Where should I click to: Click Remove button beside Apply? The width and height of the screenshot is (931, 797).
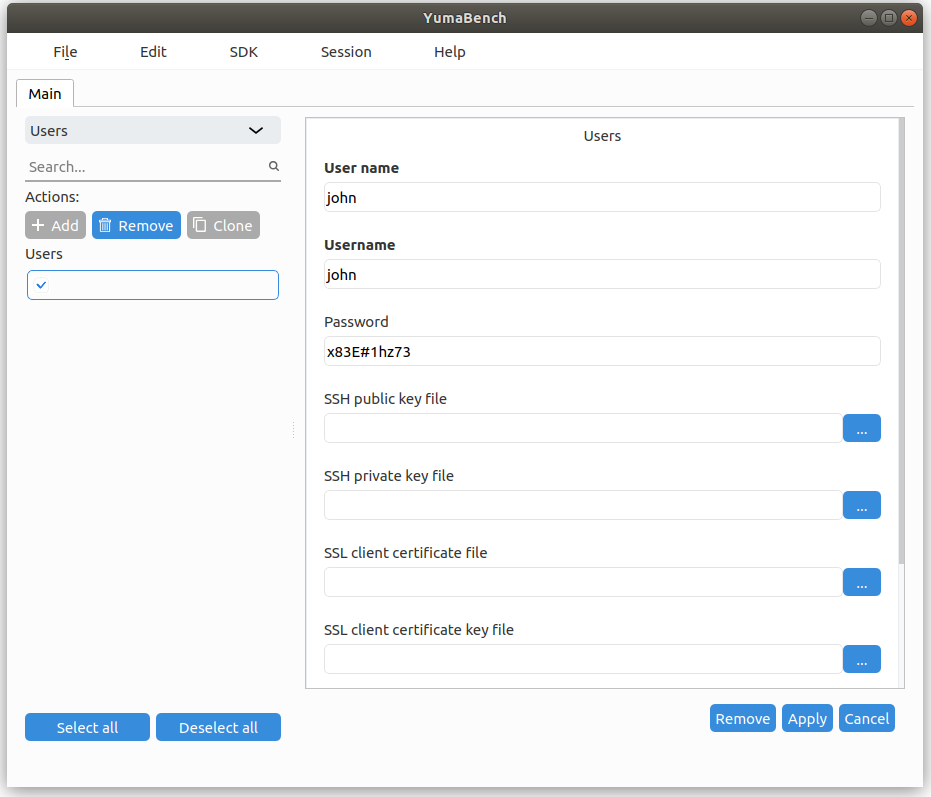[743, 718]
